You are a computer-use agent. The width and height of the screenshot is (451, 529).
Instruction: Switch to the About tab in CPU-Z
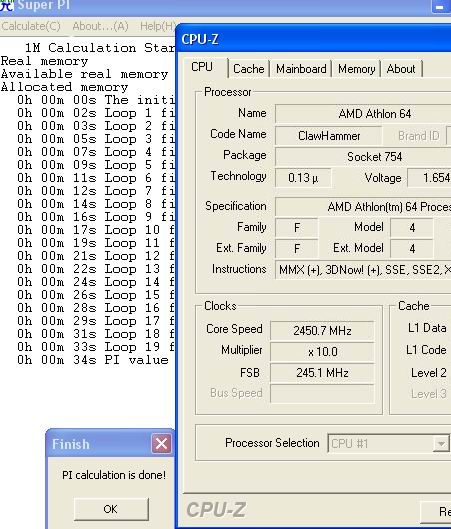coord(401,69)
